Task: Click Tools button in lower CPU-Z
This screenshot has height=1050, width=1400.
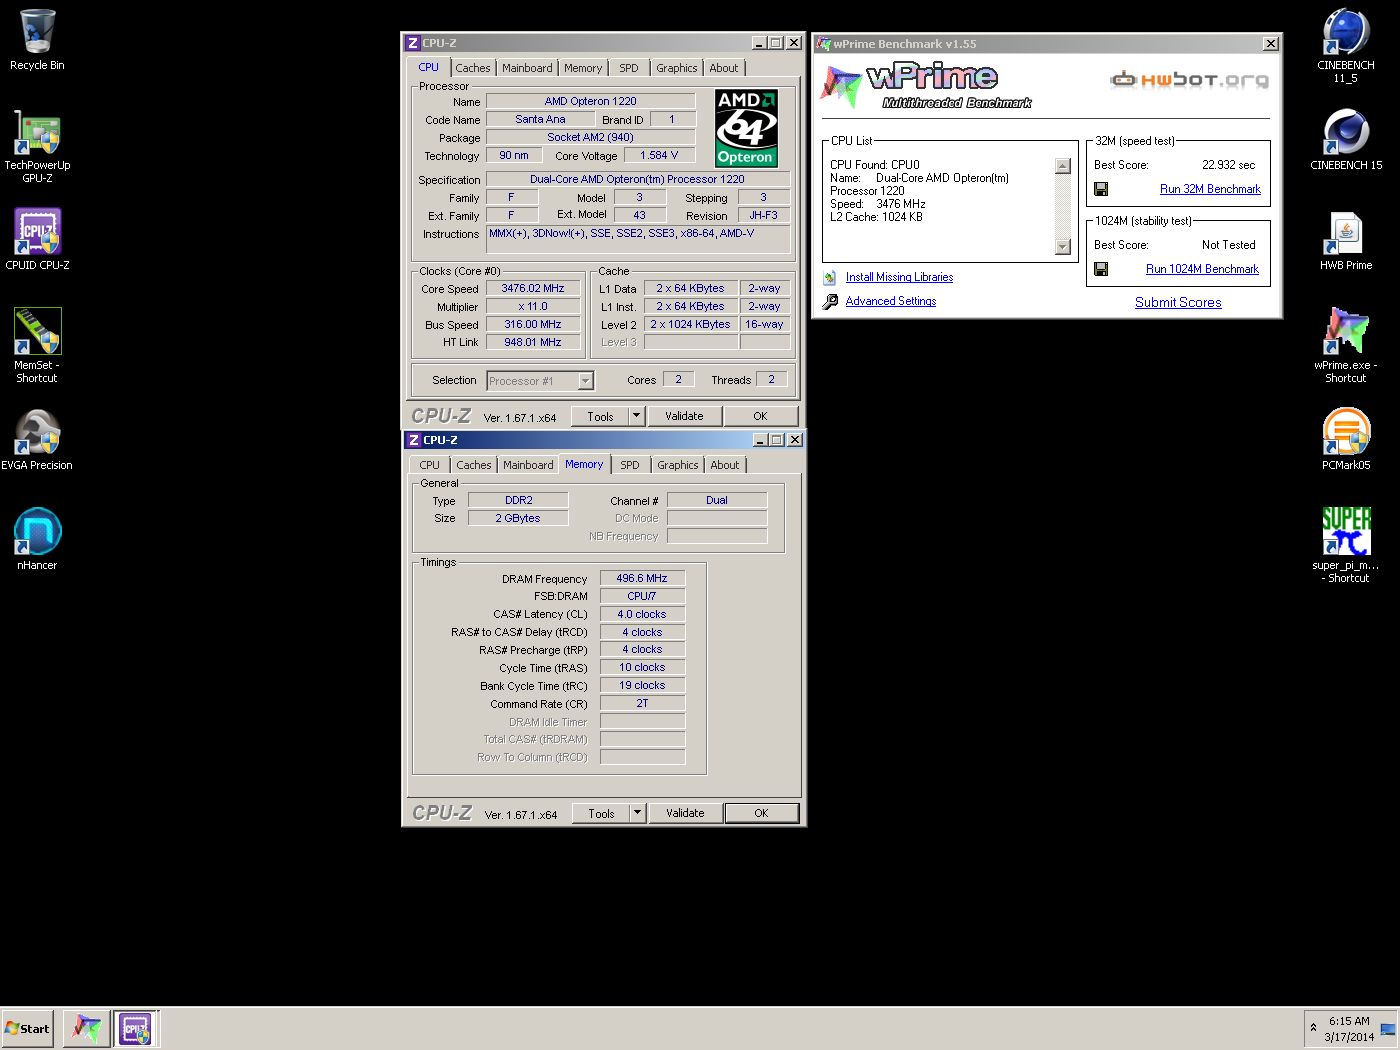Action: [601, 813]
